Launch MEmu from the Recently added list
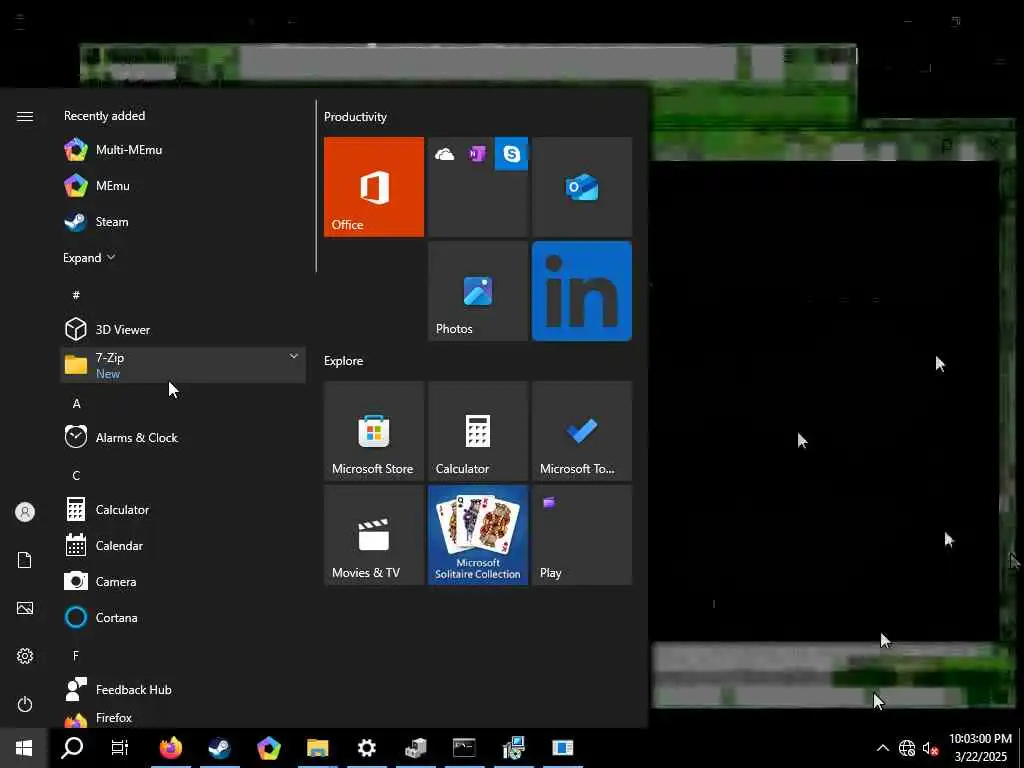Image resolution: width=1024 pixels, height=768 pixels. [183, 185]
